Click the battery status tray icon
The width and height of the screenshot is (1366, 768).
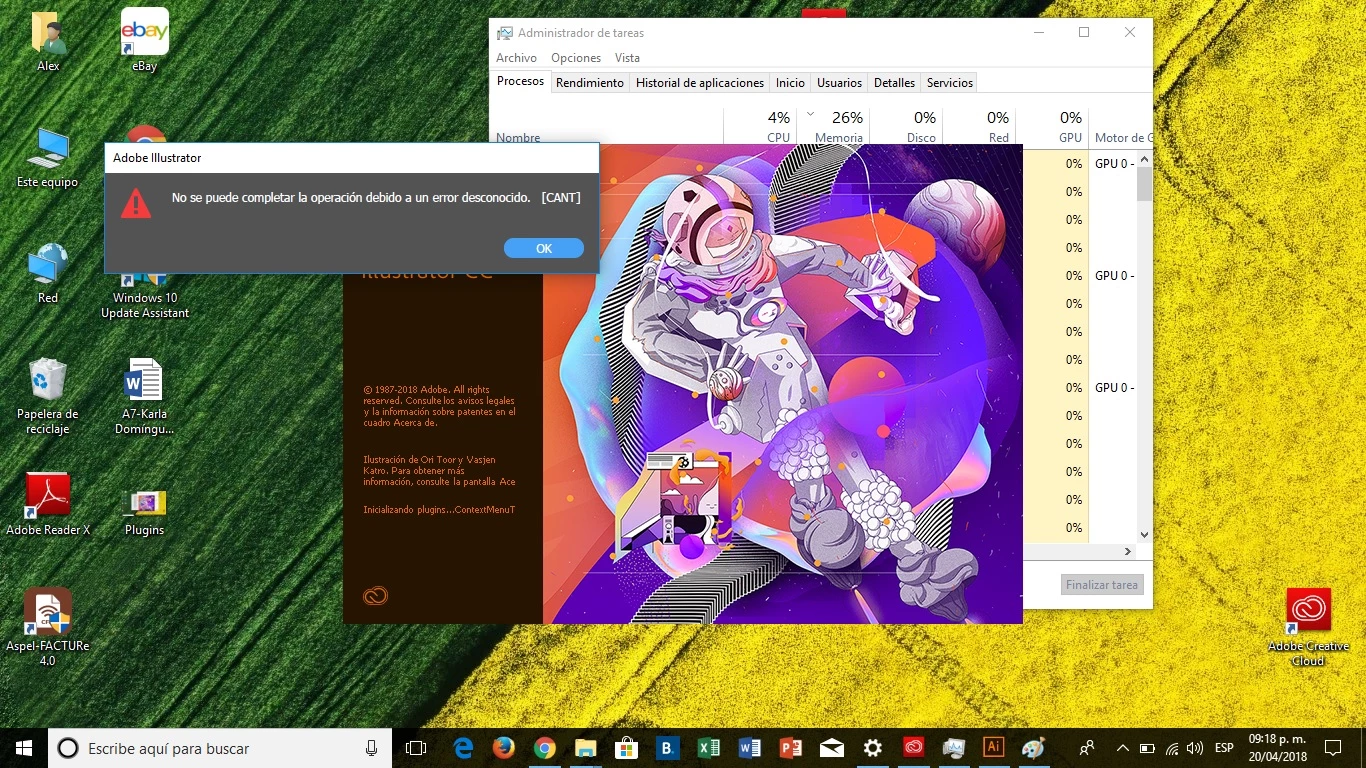pos(1147,748)
